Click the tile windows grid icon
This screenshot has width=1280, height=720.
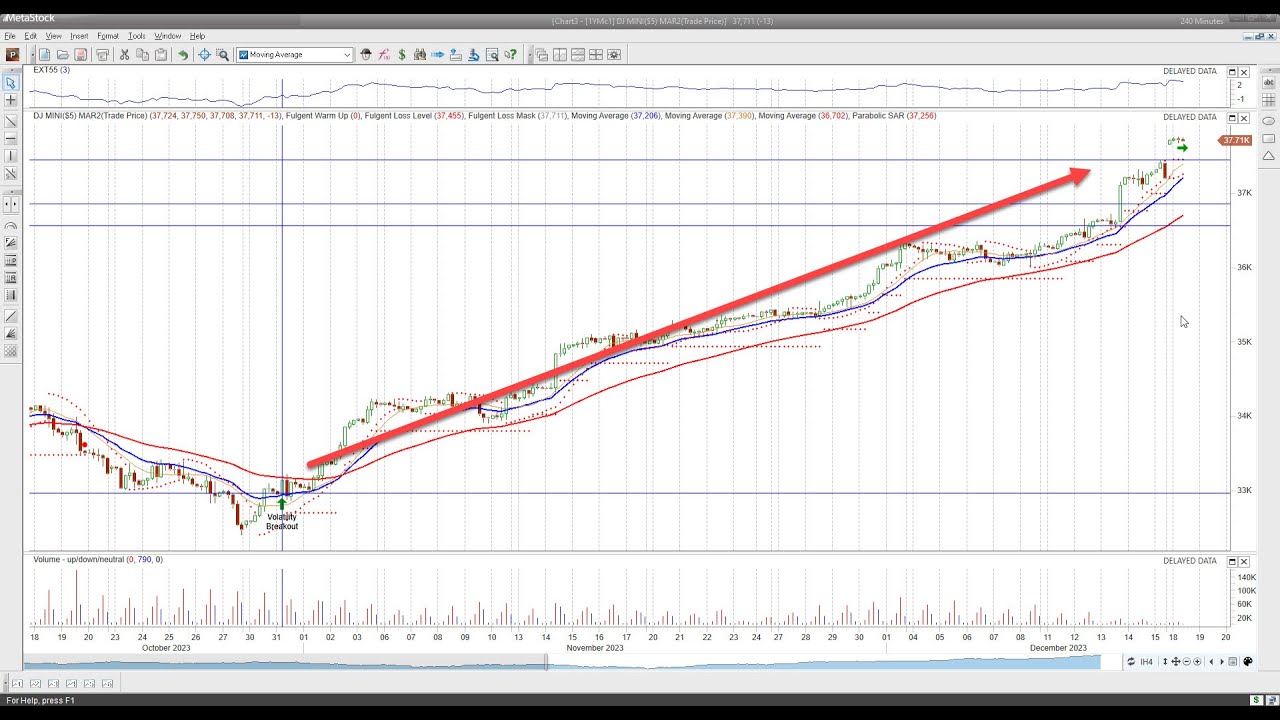click(x=596, y=55)
